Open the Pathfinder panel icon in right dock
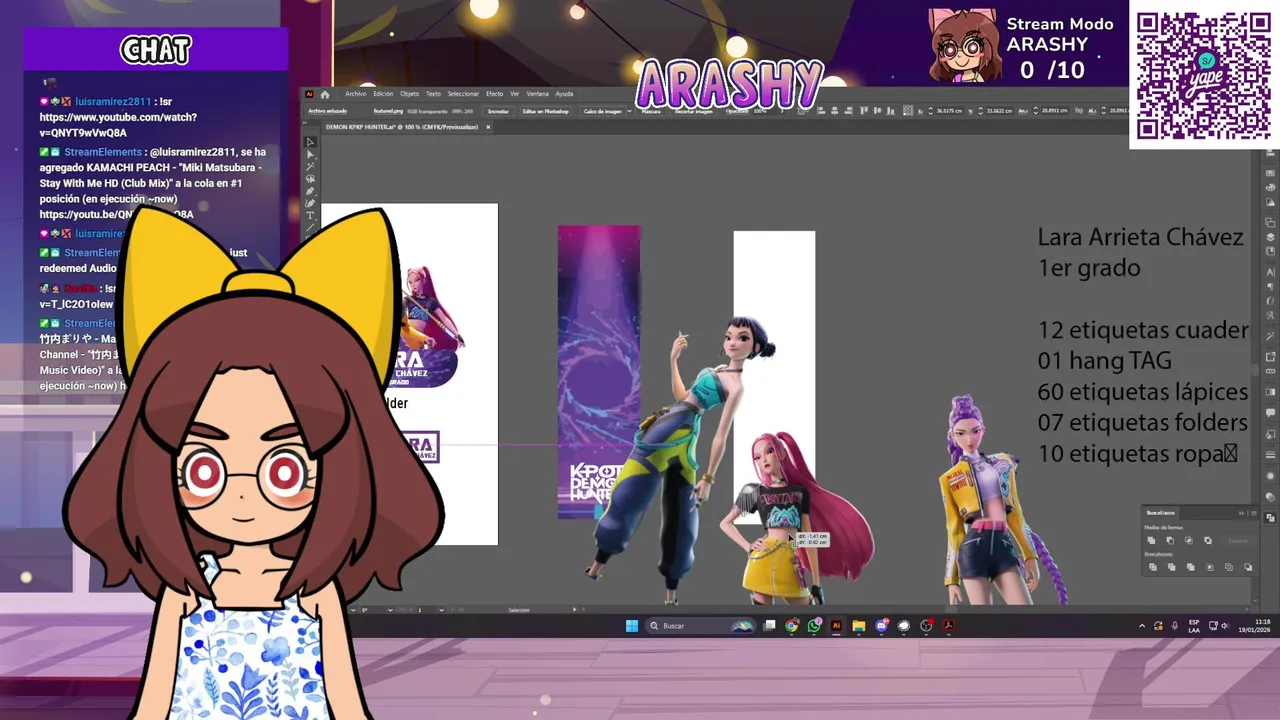The width and height of the screenshot is (1280, 720). tap(1271, 518)
